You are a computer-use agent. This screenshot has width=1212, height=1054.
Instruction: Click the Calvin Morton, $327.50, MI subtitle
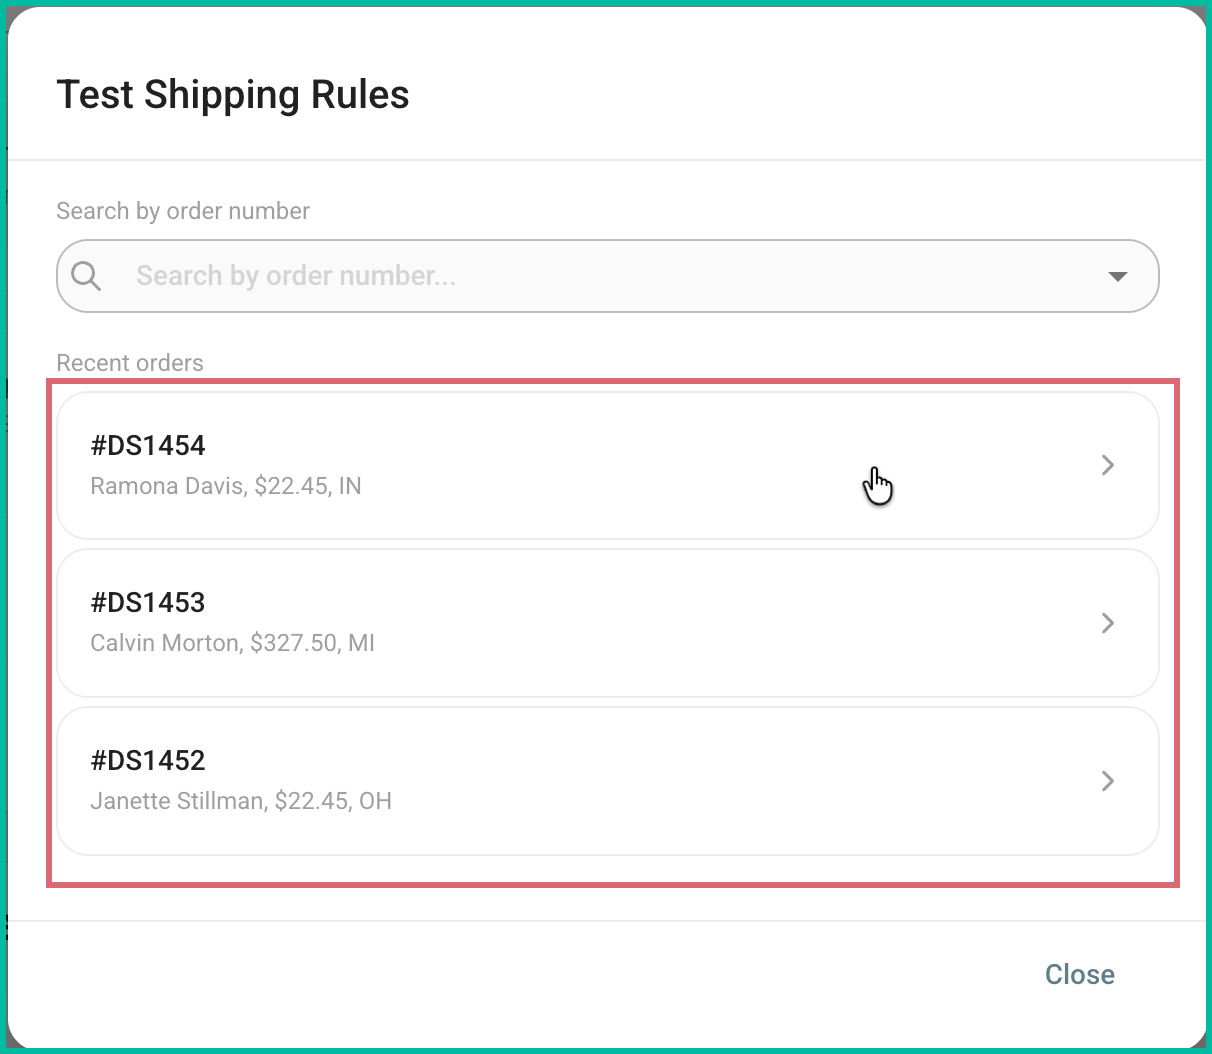[232, 643]
